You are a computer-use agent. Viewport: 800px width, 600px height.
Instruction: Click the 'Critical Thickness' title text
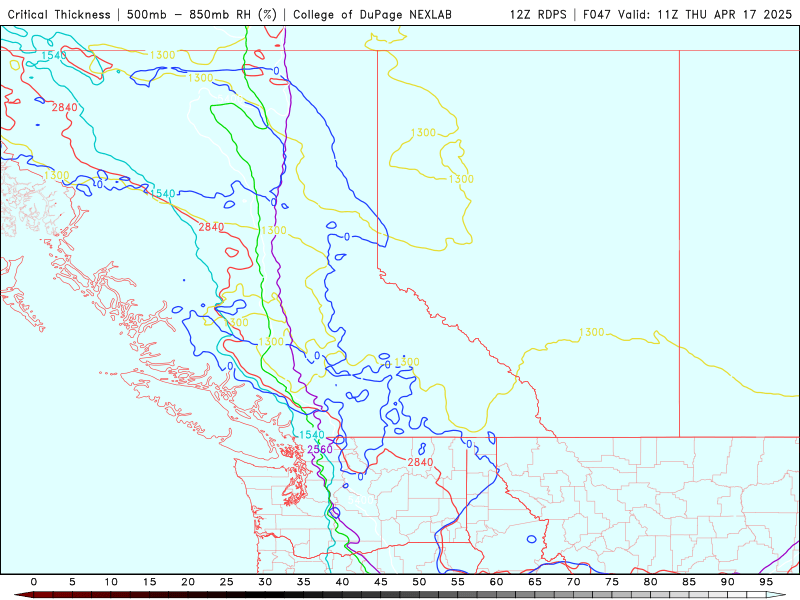pos(59,14)
